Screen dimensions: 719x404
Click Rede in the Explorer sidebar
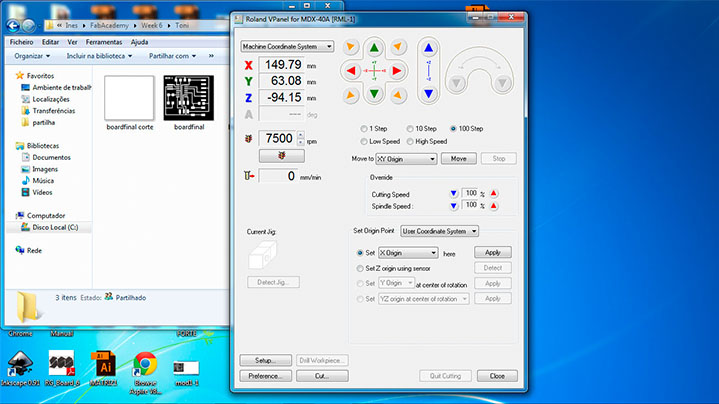click(34, 251)
